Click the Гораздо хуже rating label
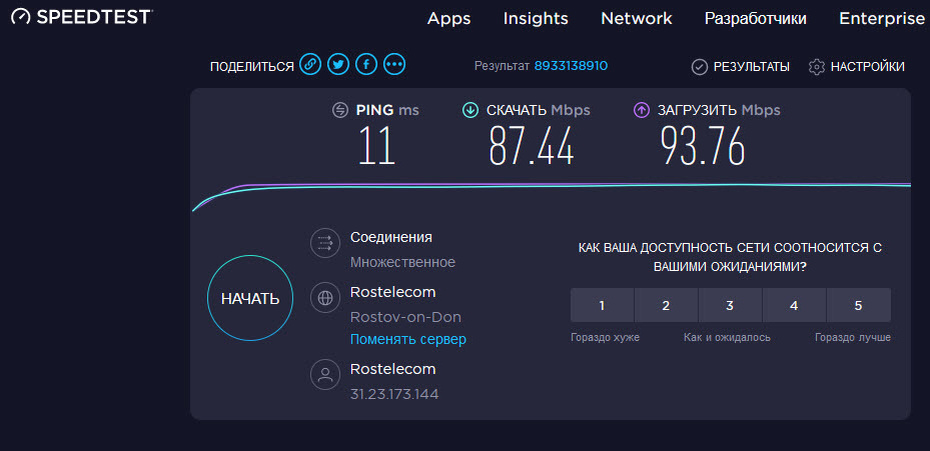The image size is (930, 451). (605, 338)
